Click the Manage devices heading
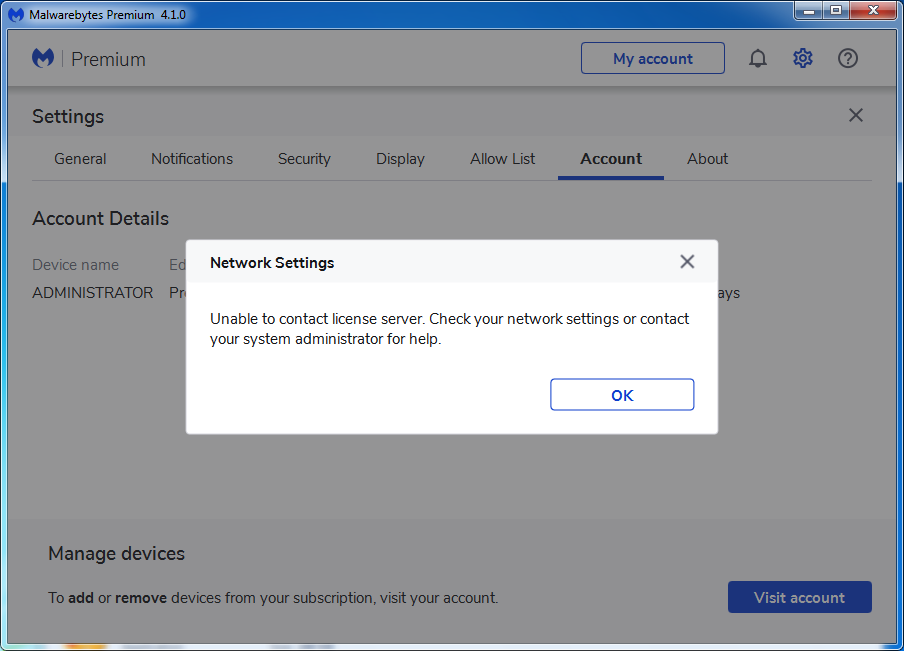This screenshot has width=904, height=651. 116,554
